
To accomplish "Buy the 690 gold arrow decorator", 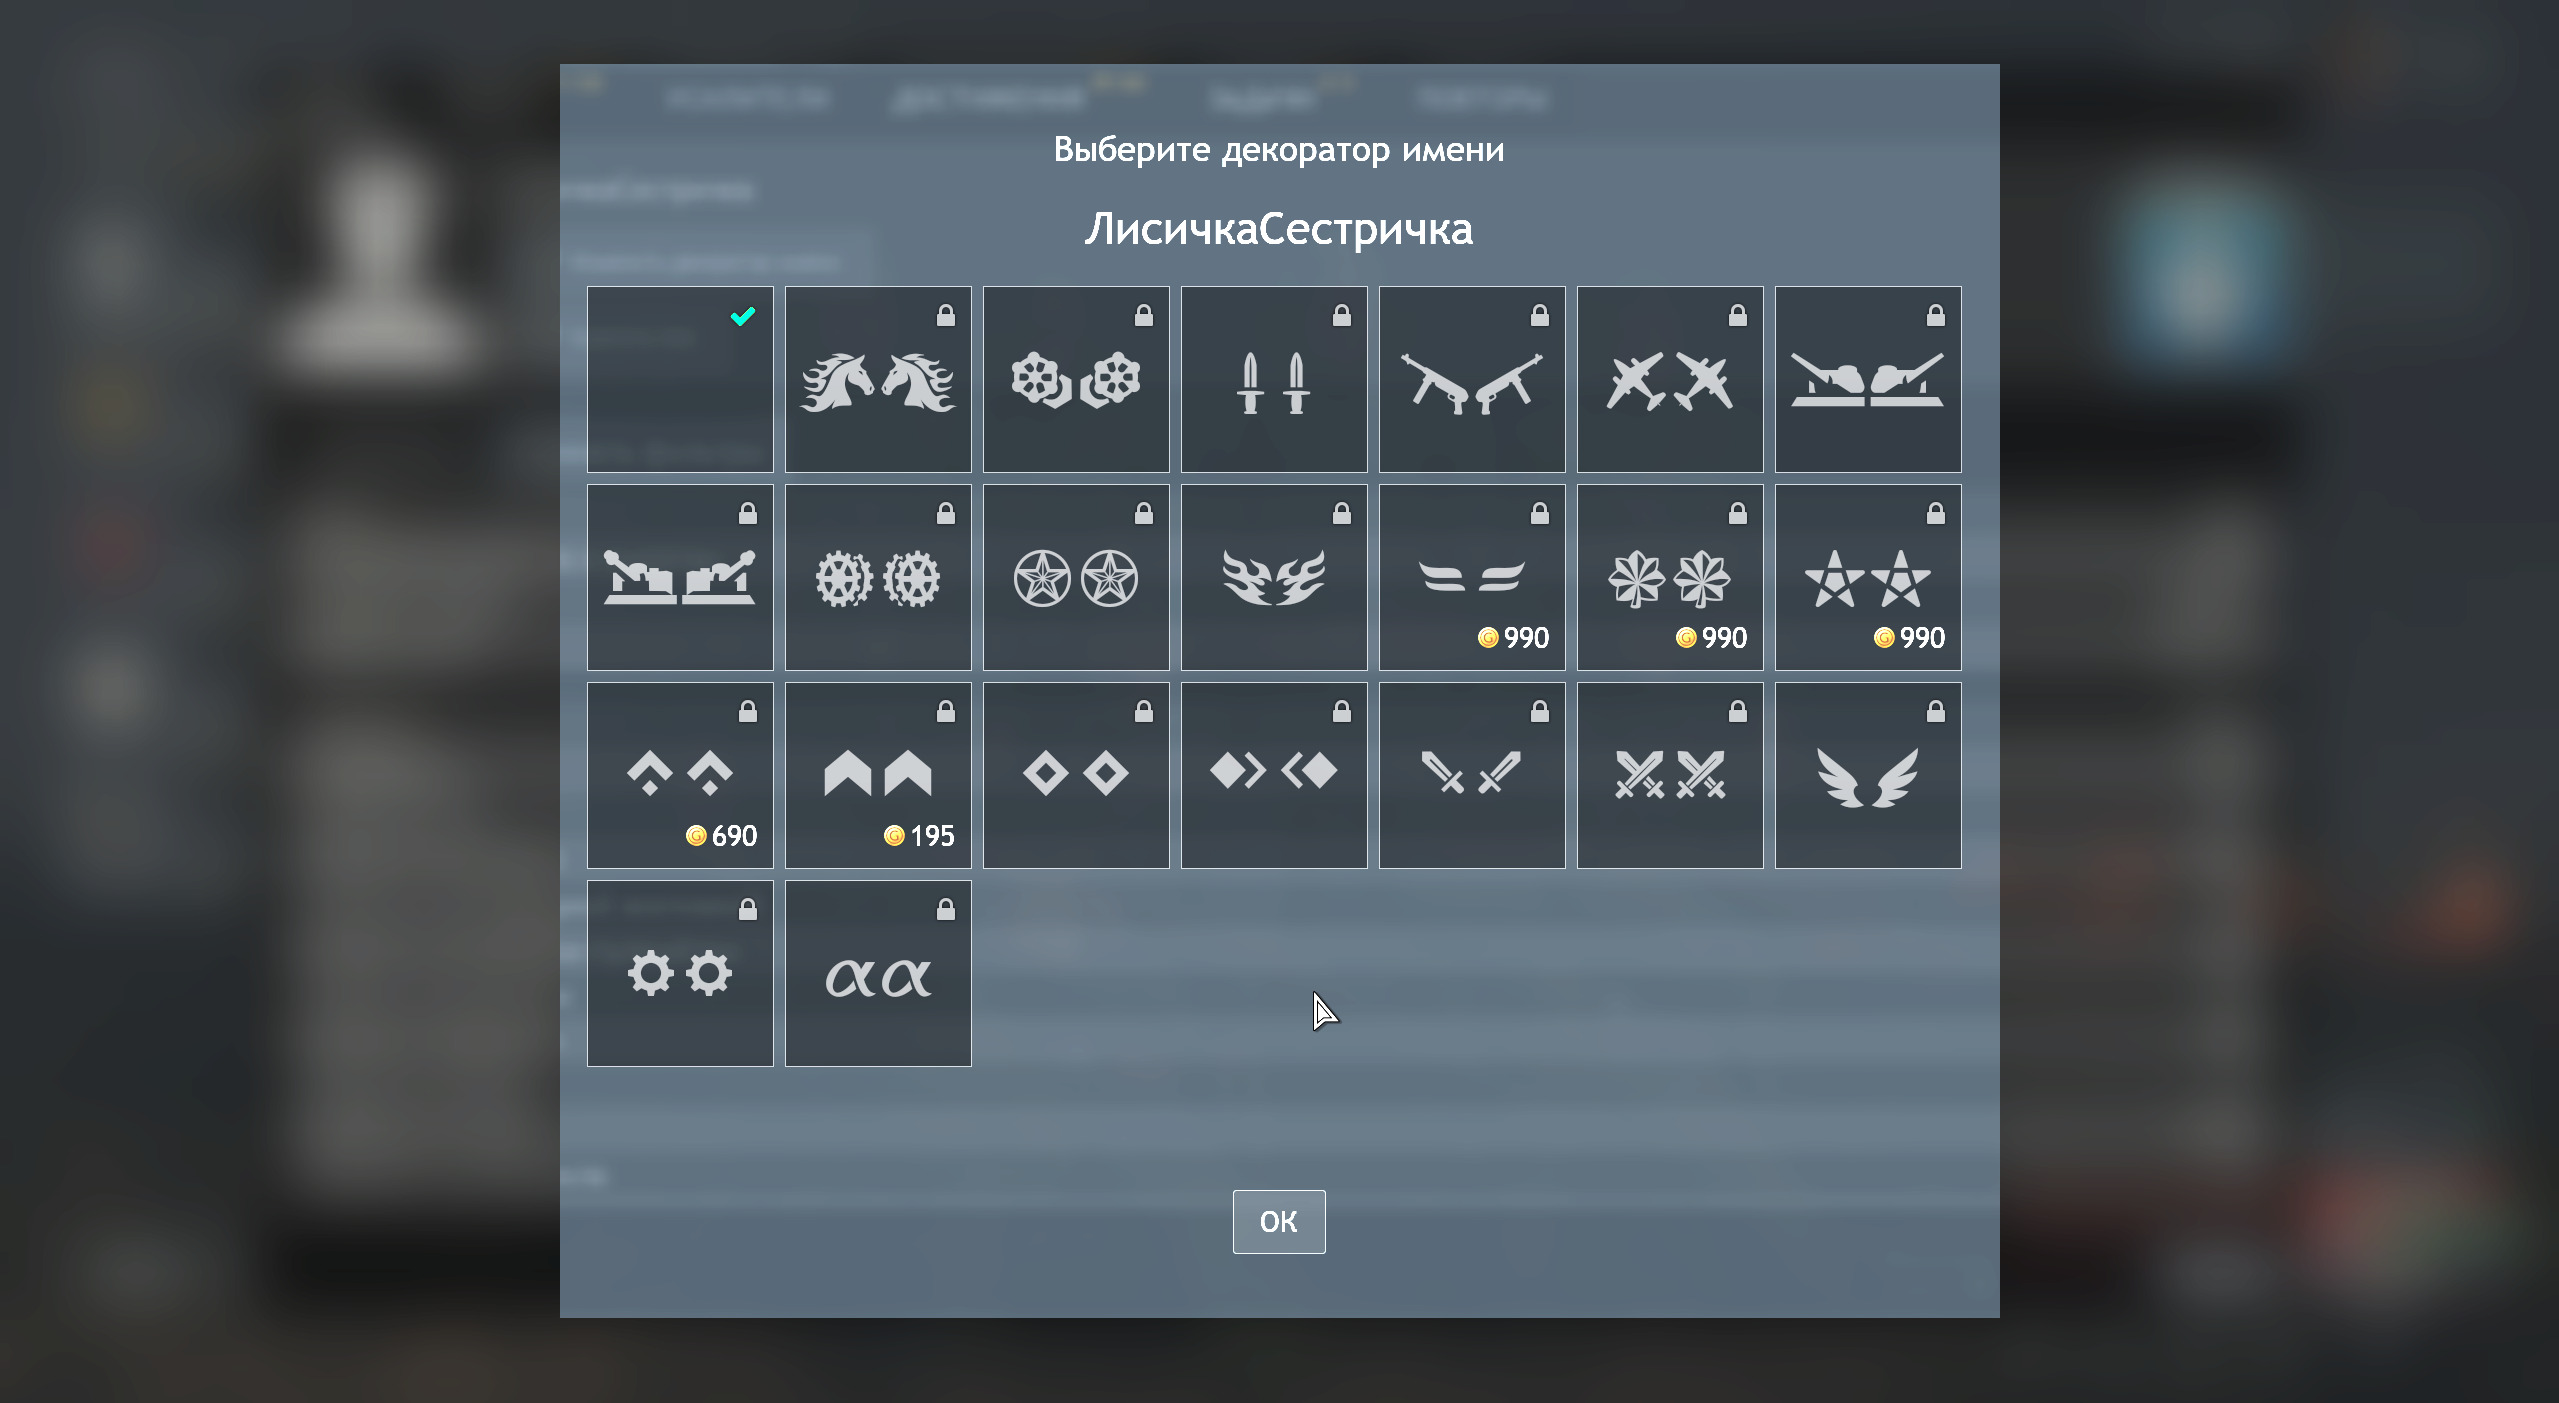I will coord(679,776).
